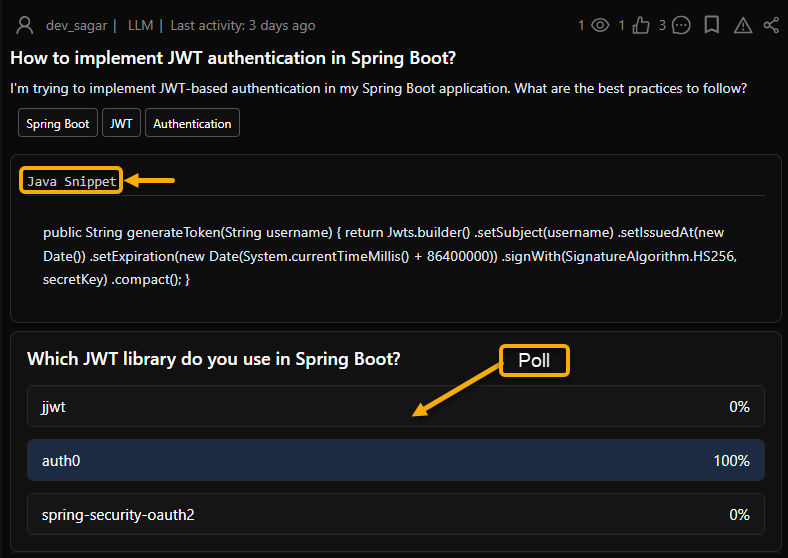Screen dimensions: 788x558
Task: Share the post using share icon
Action: pos(771,25)
